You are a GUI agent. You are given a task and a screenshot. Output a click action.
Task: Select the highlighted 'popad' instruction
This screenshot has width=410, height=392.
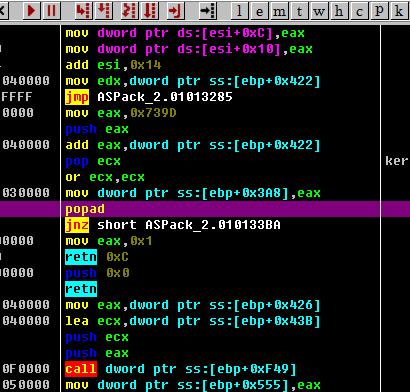85,209
